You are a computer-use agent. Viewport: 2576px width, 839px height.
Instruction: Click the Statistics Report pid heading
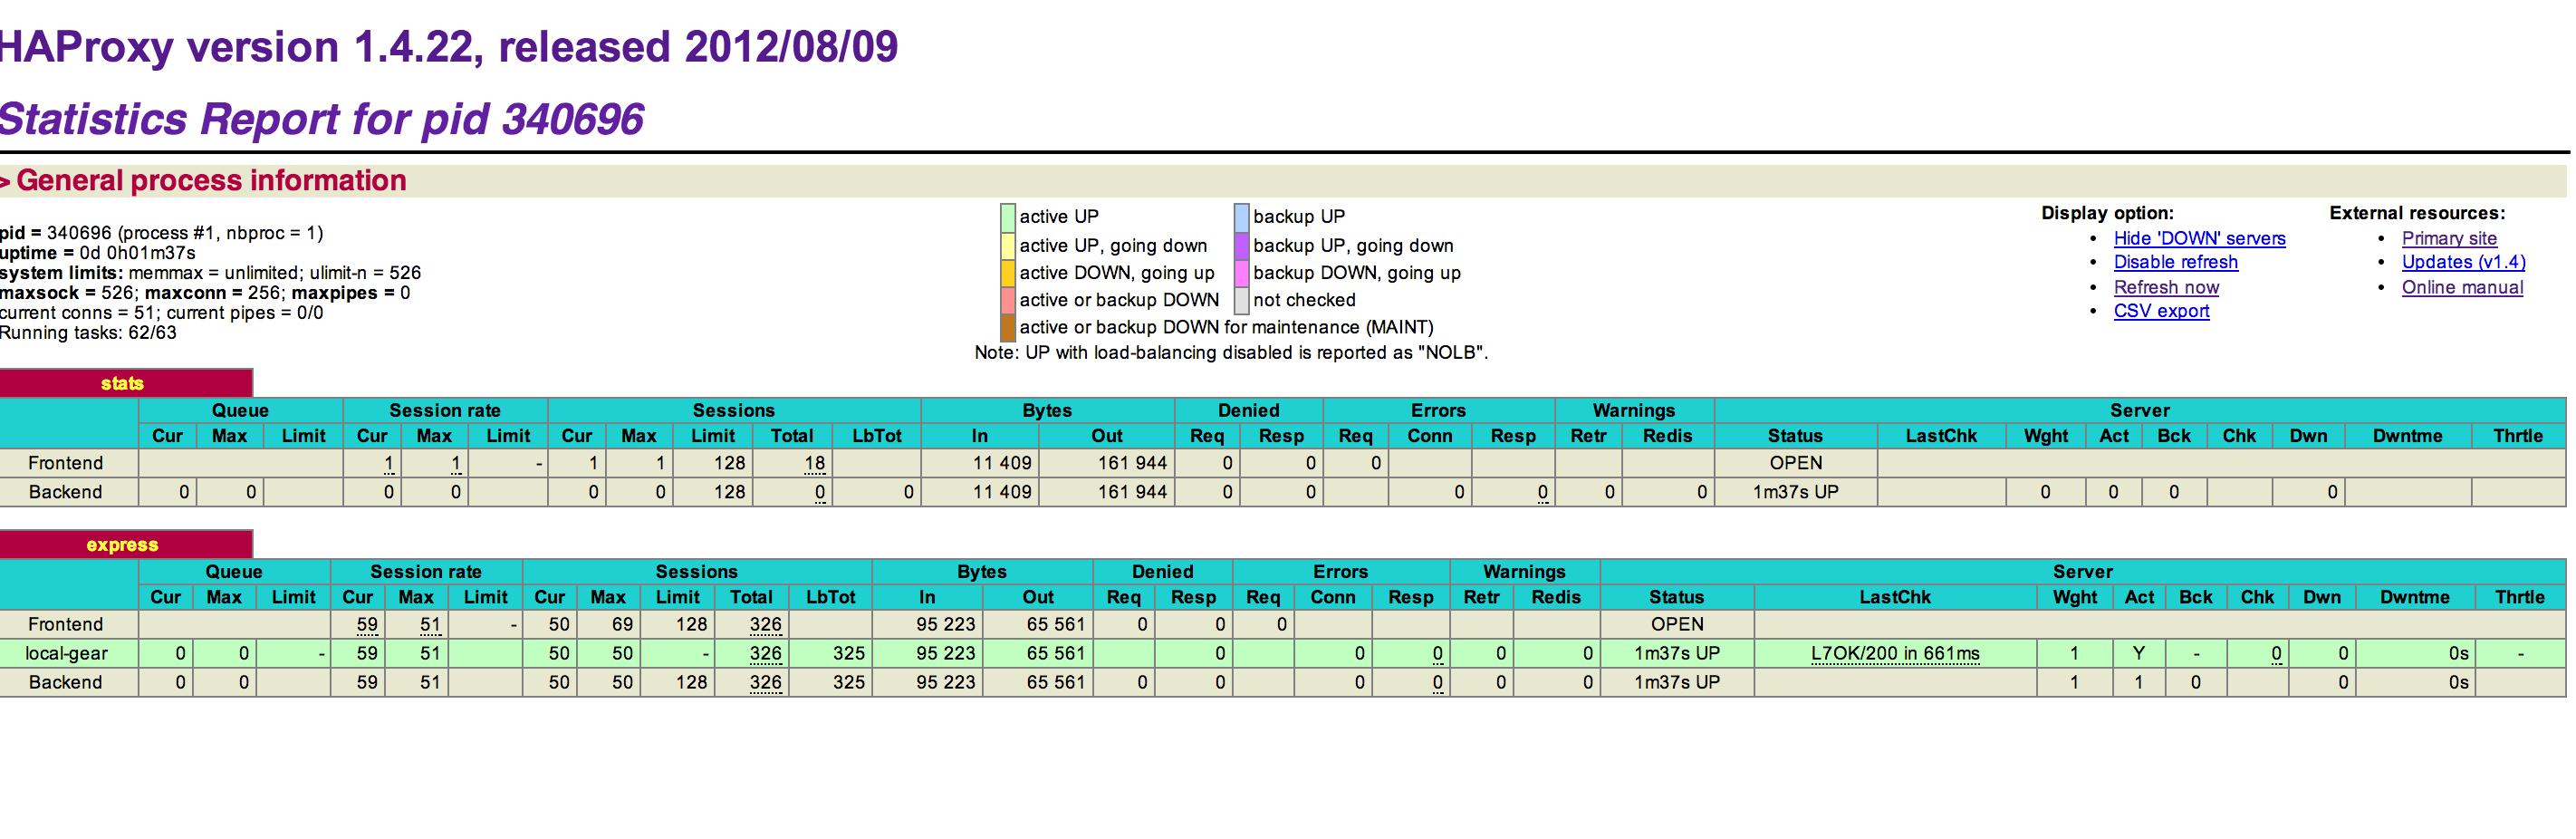pyautogui.click(x=321, y=119)
